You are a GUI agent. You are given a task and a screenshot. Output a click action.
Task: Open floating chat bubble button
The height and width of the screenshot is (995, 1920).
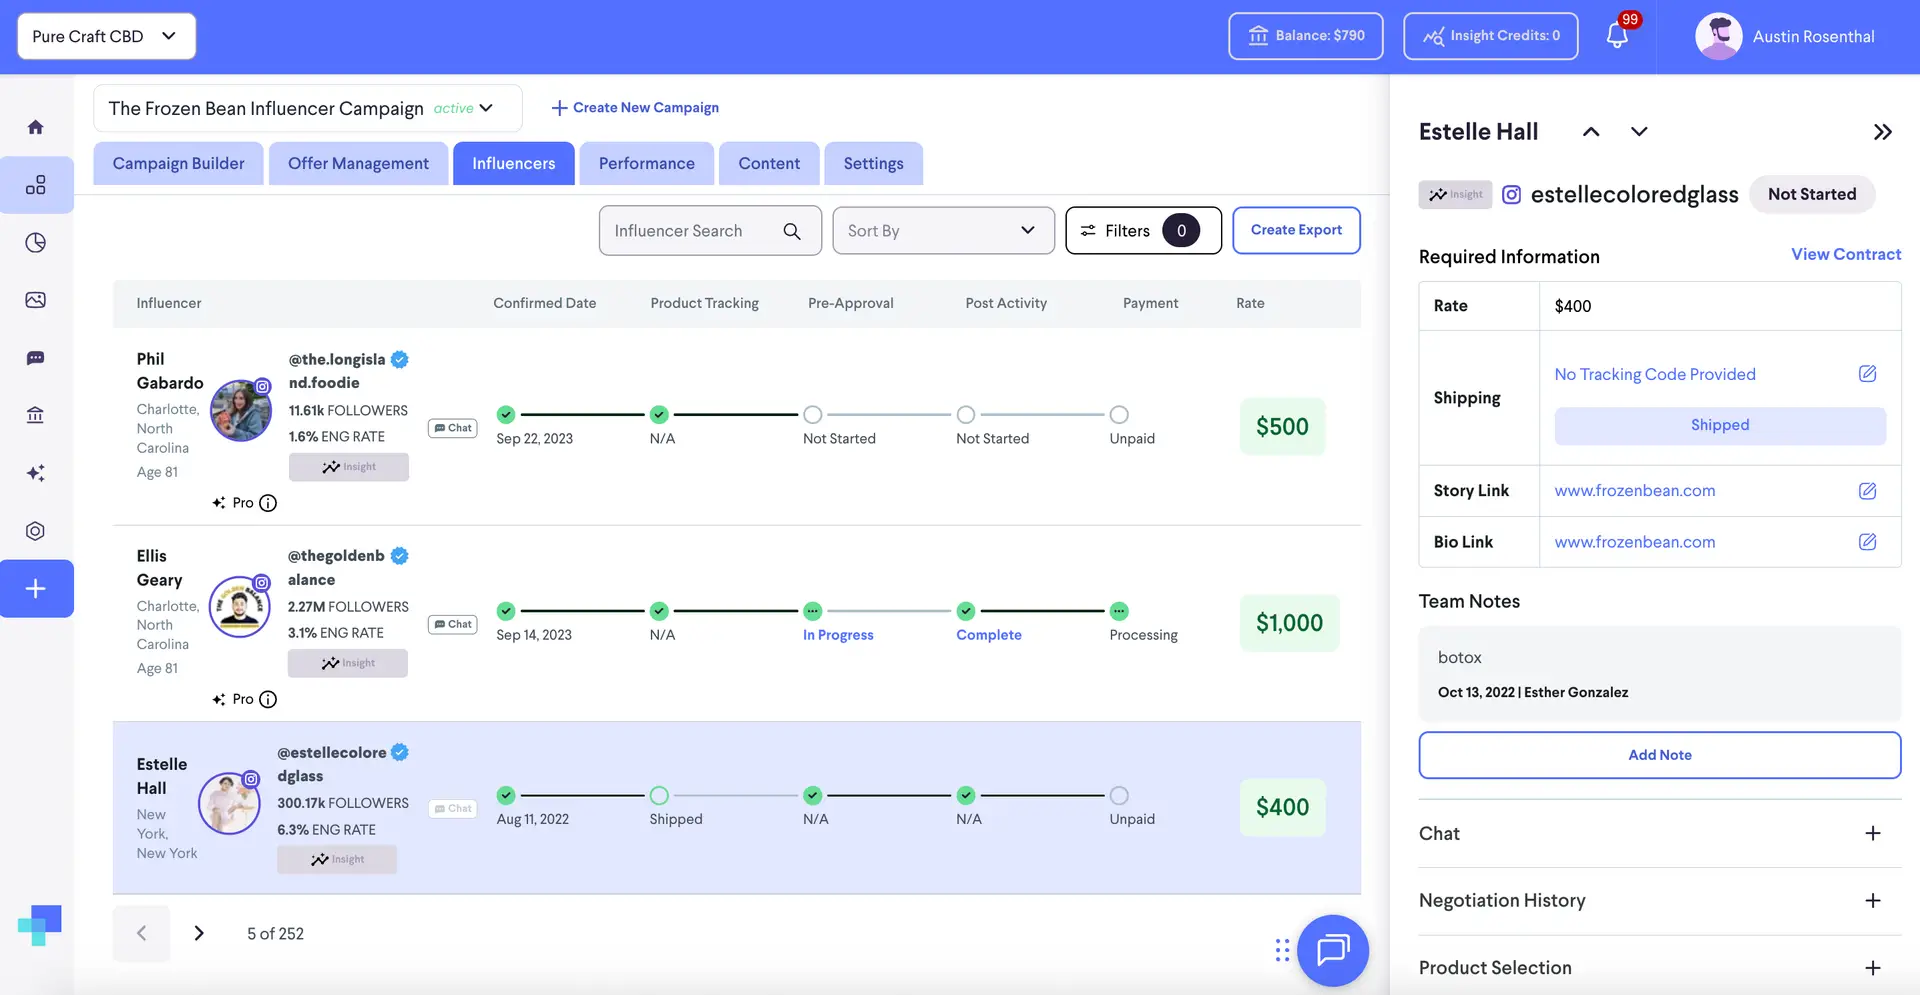1332,950
